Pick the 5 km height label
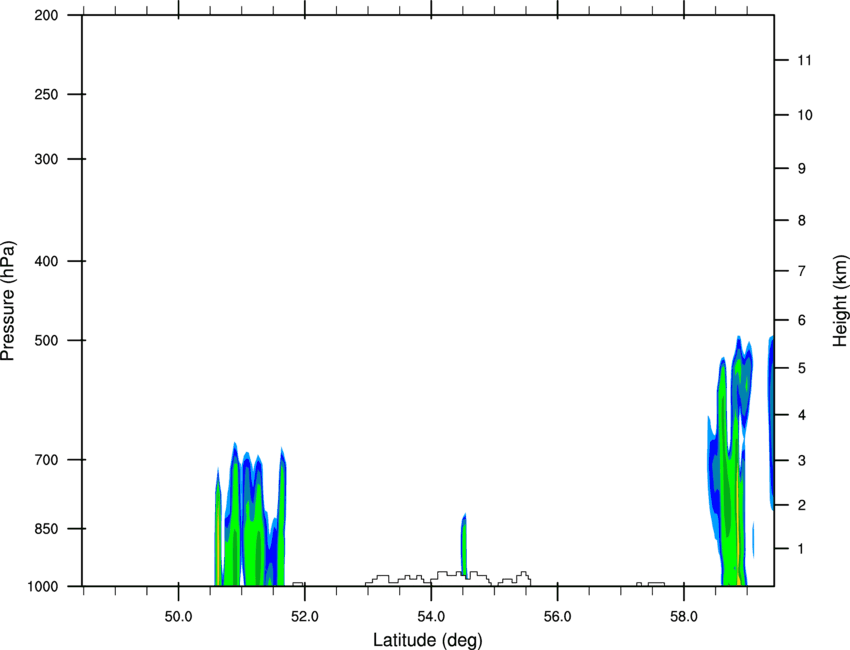 click(x=802, y=368)
